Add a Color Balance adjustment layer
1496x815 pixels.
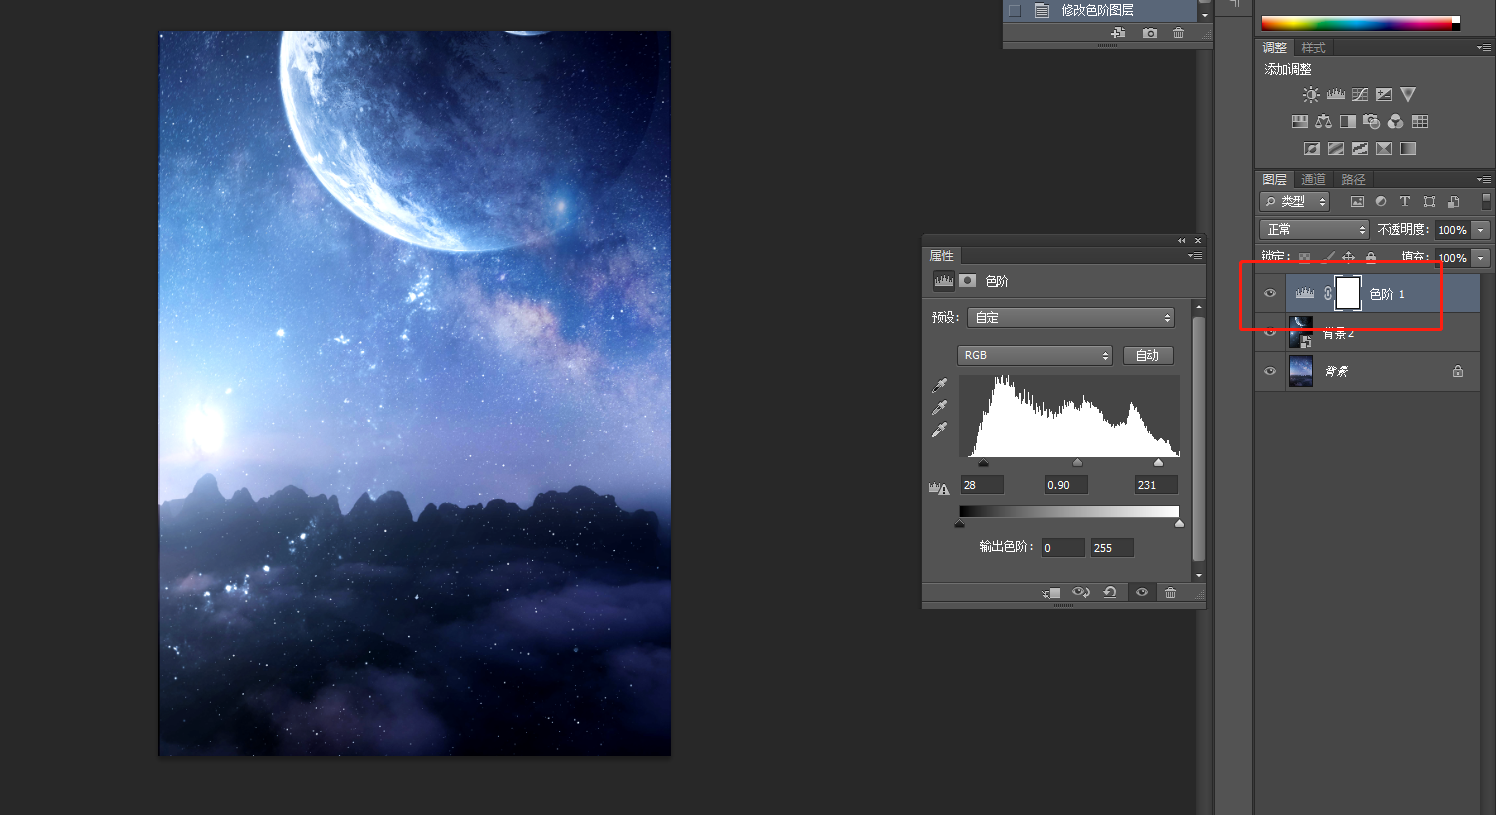(1324, 121)
